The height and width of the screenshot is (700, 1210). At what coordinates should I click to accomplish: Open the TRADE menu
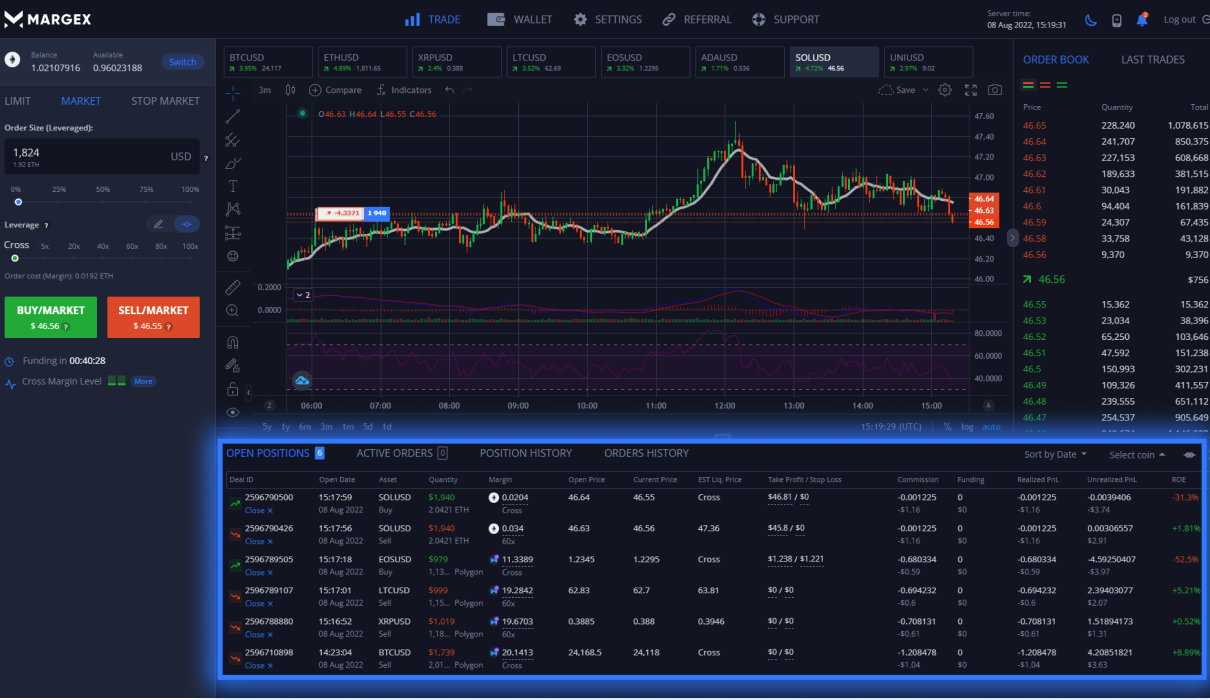(x=433, y=19)
